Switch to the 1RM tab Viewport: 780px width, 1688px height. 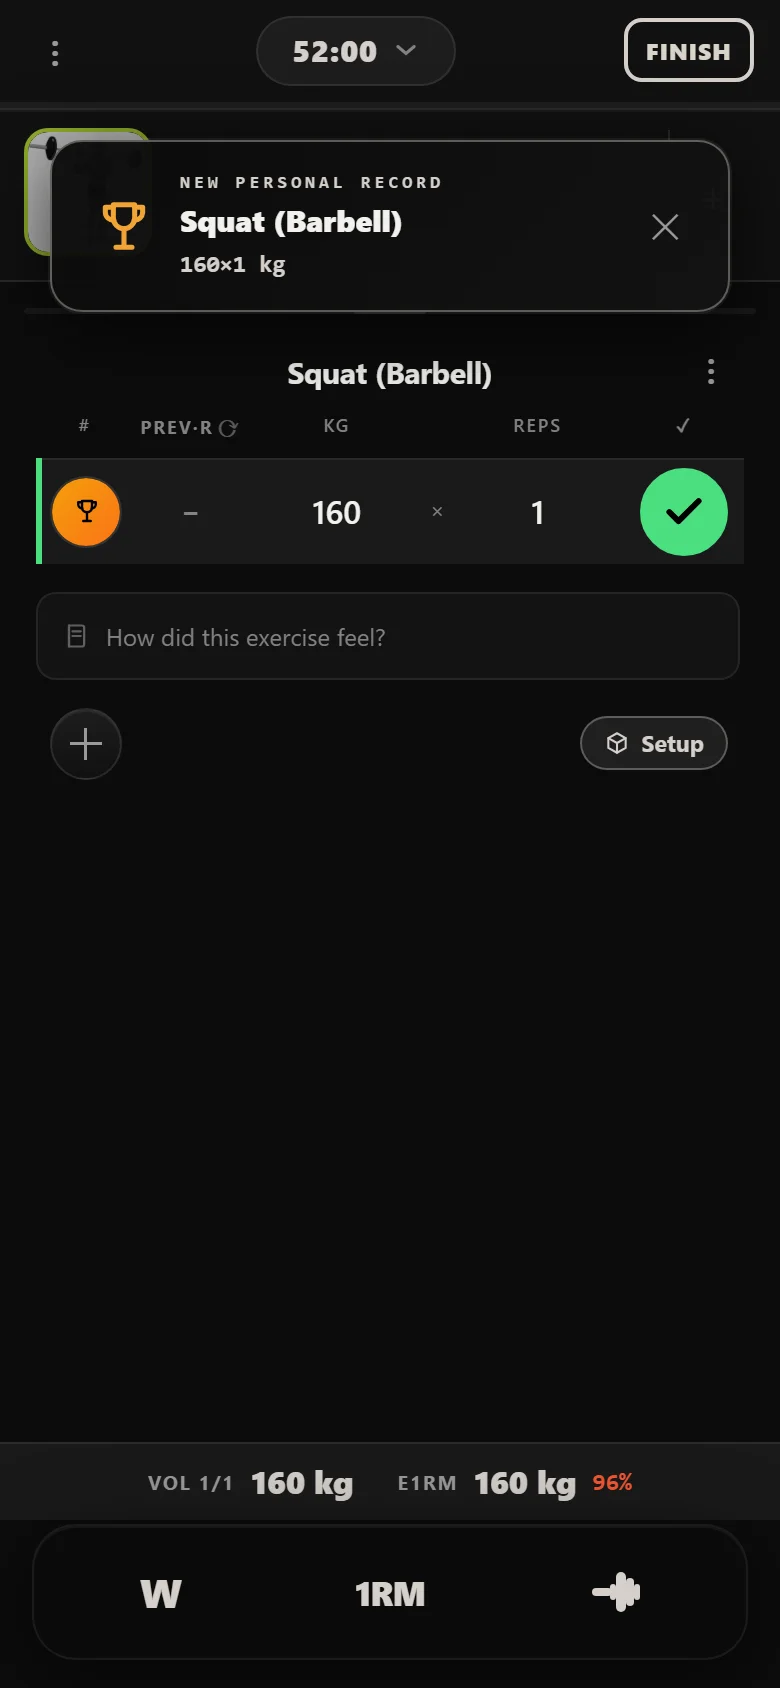(x=390, y=1593)
